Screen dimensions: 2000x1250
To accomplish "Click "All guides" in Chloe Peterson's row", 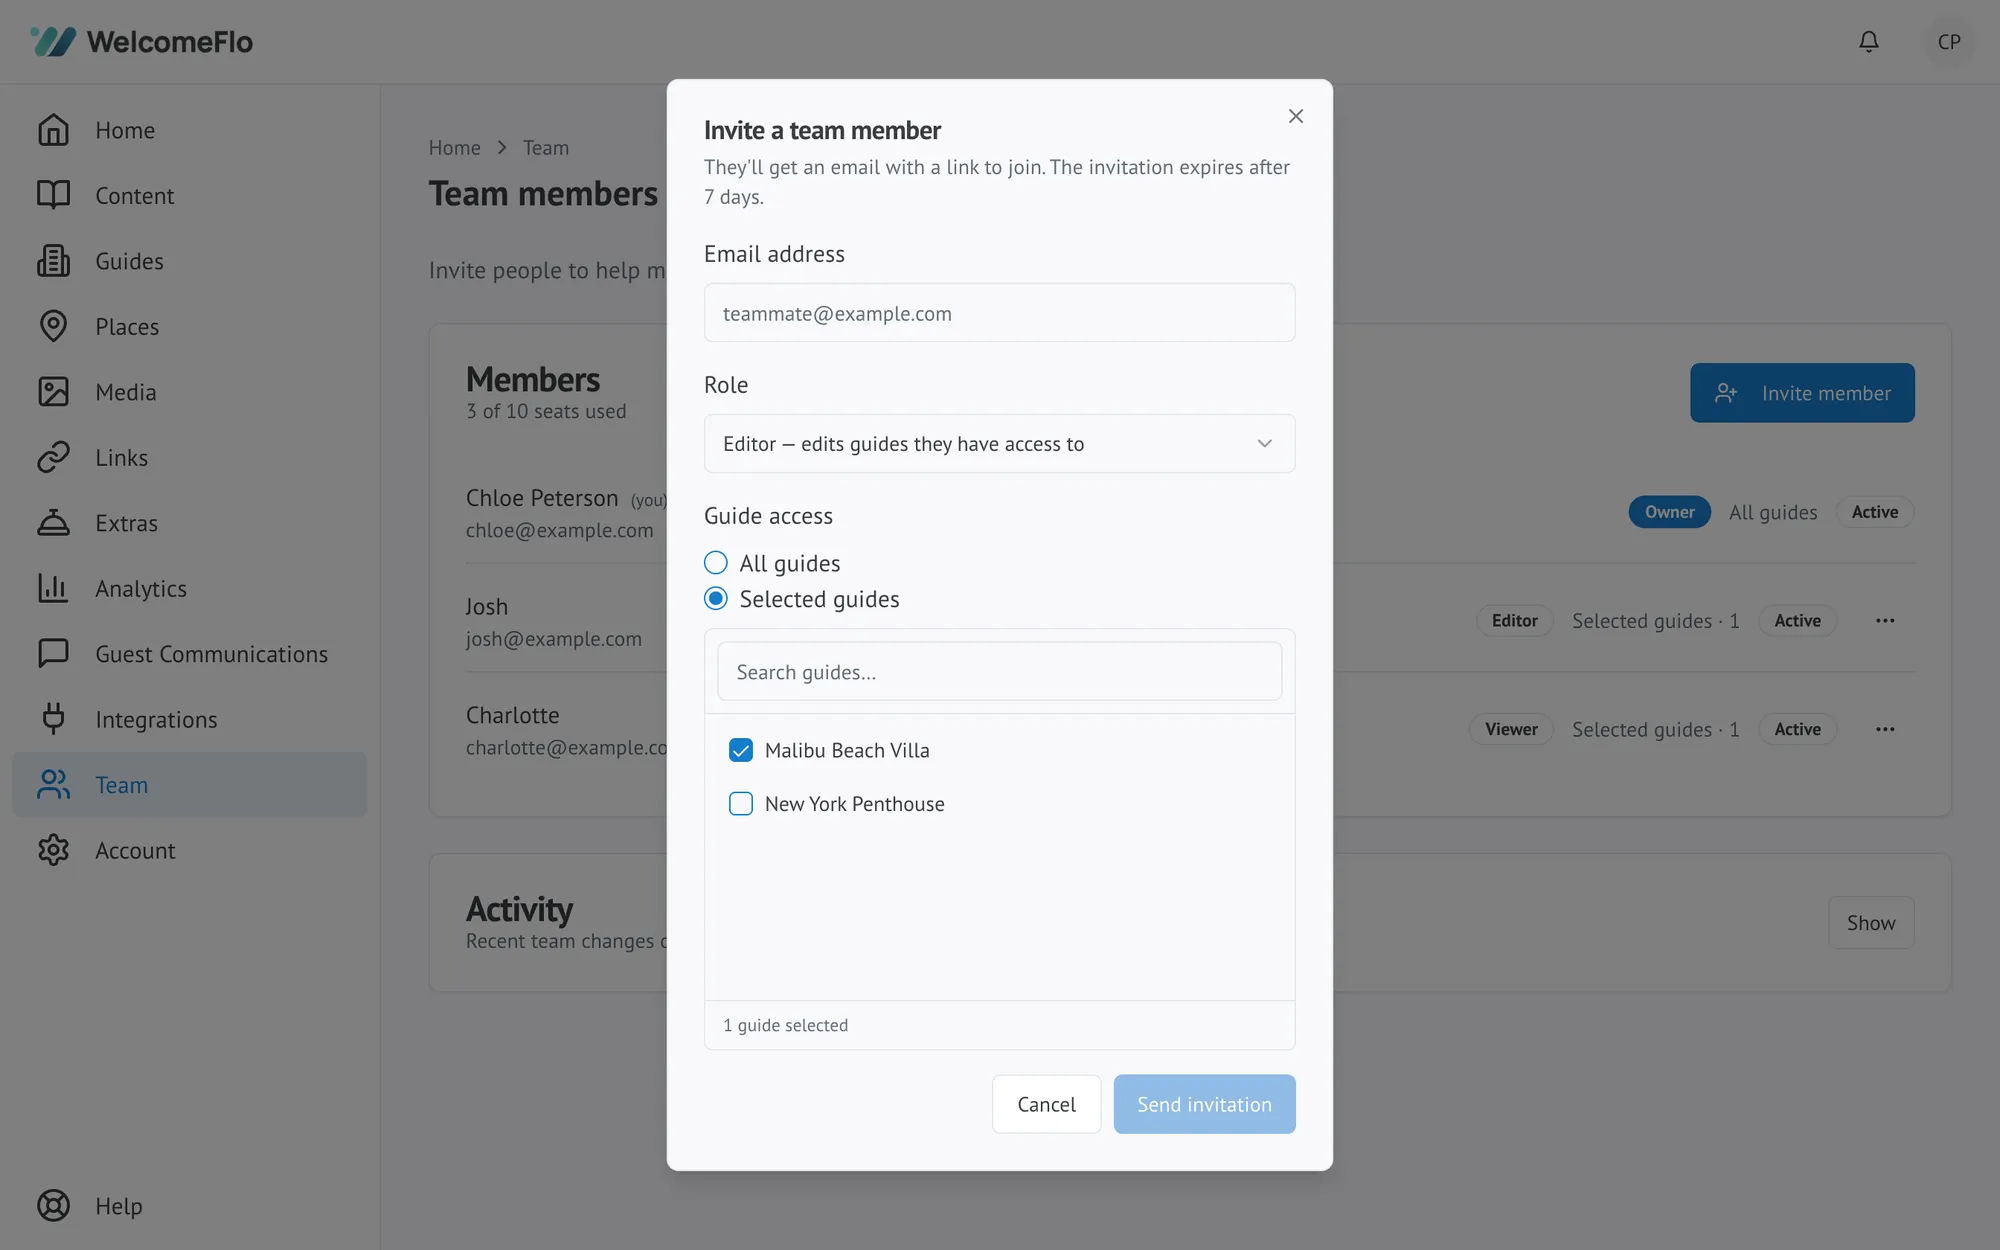I will 1772,512.
